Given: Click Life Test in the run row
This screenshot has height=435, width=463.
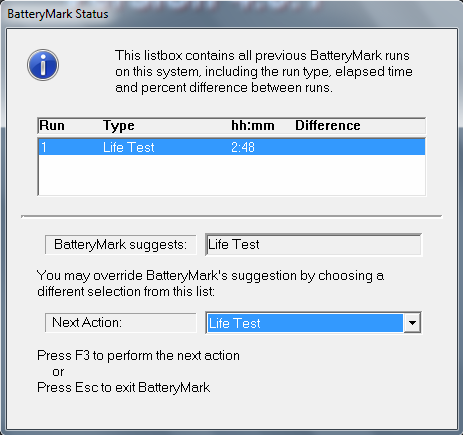Looking at the screenshot, I should coord(129,147).
